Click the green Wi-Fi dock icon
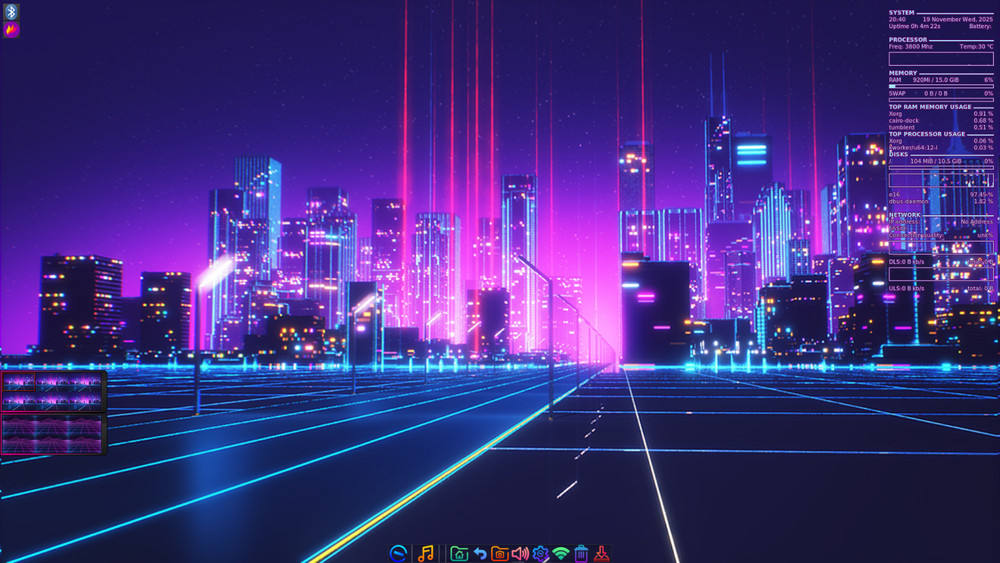This screenshot has width=1000, height=563. 561,553
